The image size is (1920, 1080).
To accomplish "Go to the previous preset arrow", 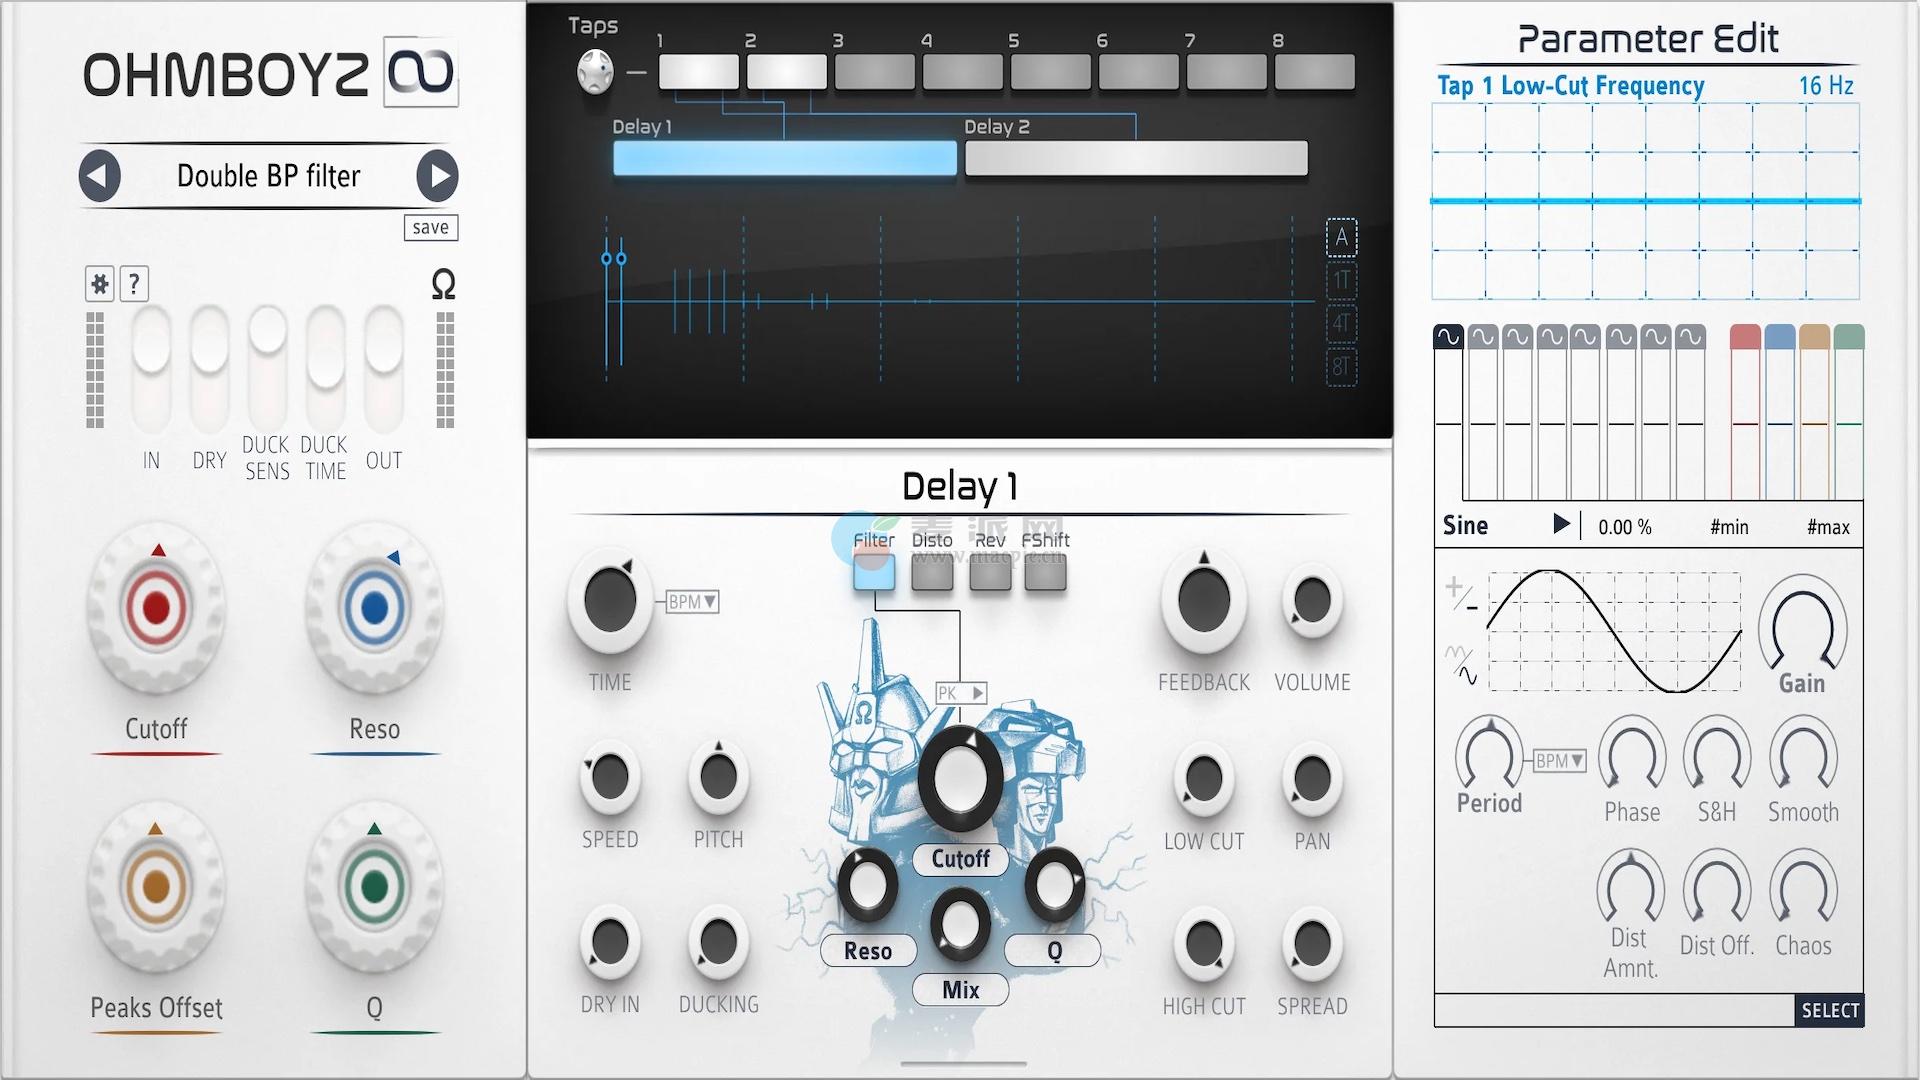I will (100, 176).
